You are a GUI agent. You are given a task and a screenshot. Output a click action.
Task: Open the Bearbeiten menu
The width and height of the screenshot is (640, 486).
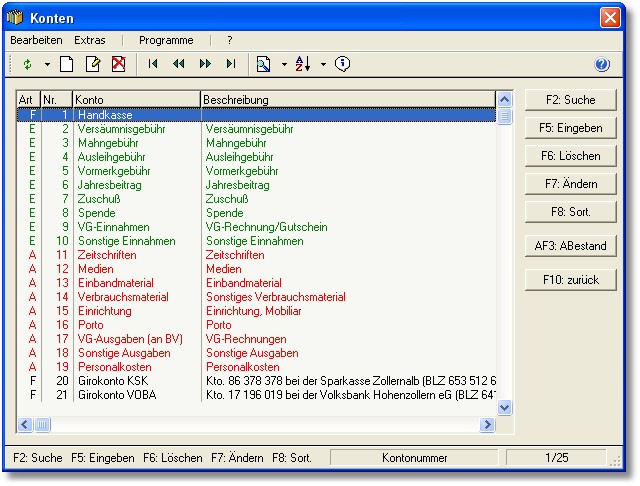pyautogui.click(x=36, y=40)
